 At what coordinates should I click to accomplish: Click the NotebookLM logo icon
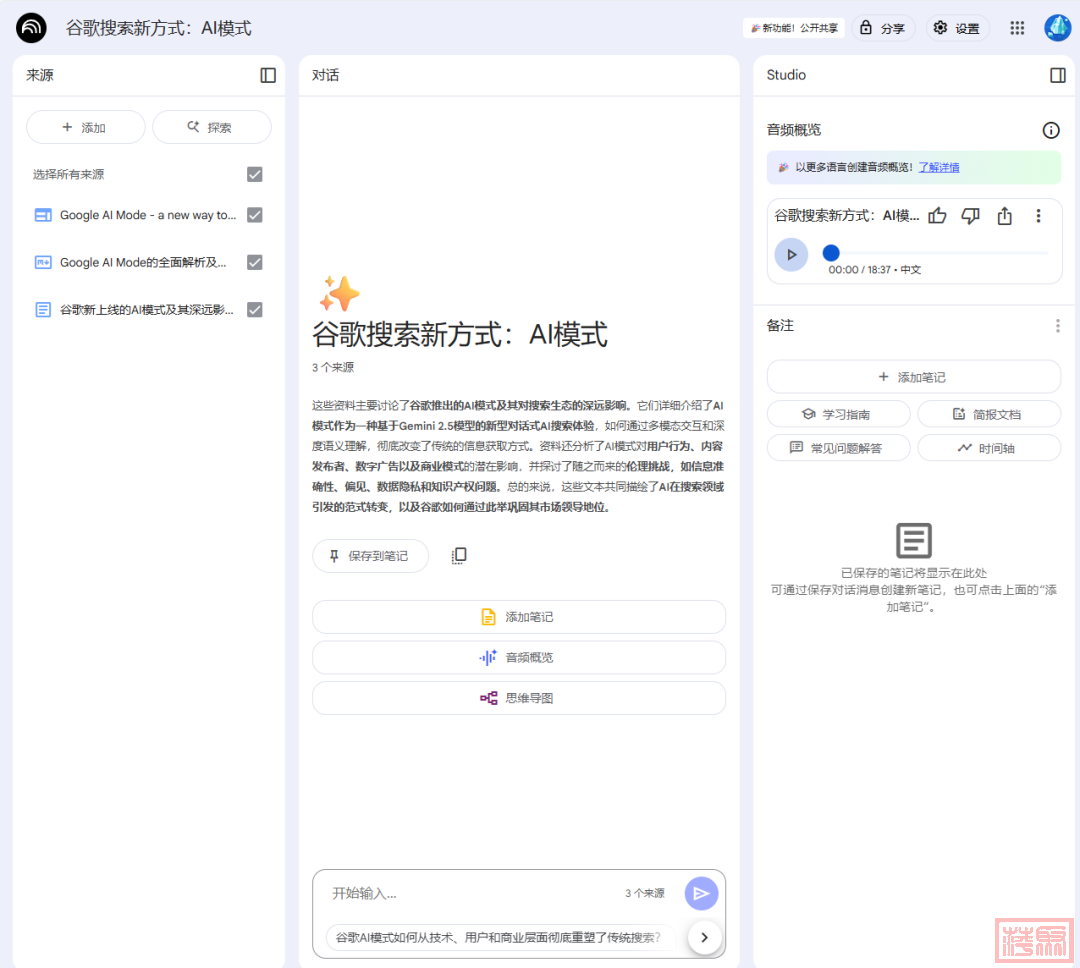(31, 28)
